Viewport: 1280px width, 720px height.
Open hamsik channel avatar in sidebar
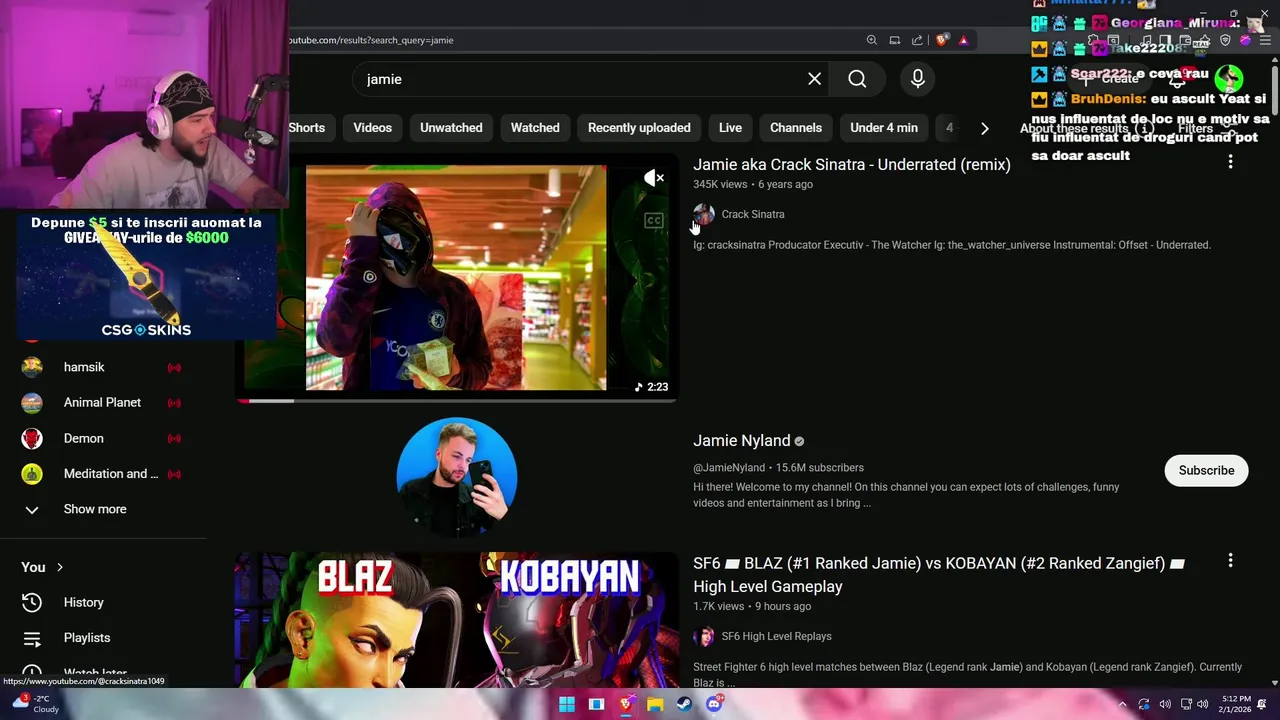click(32, 367)
